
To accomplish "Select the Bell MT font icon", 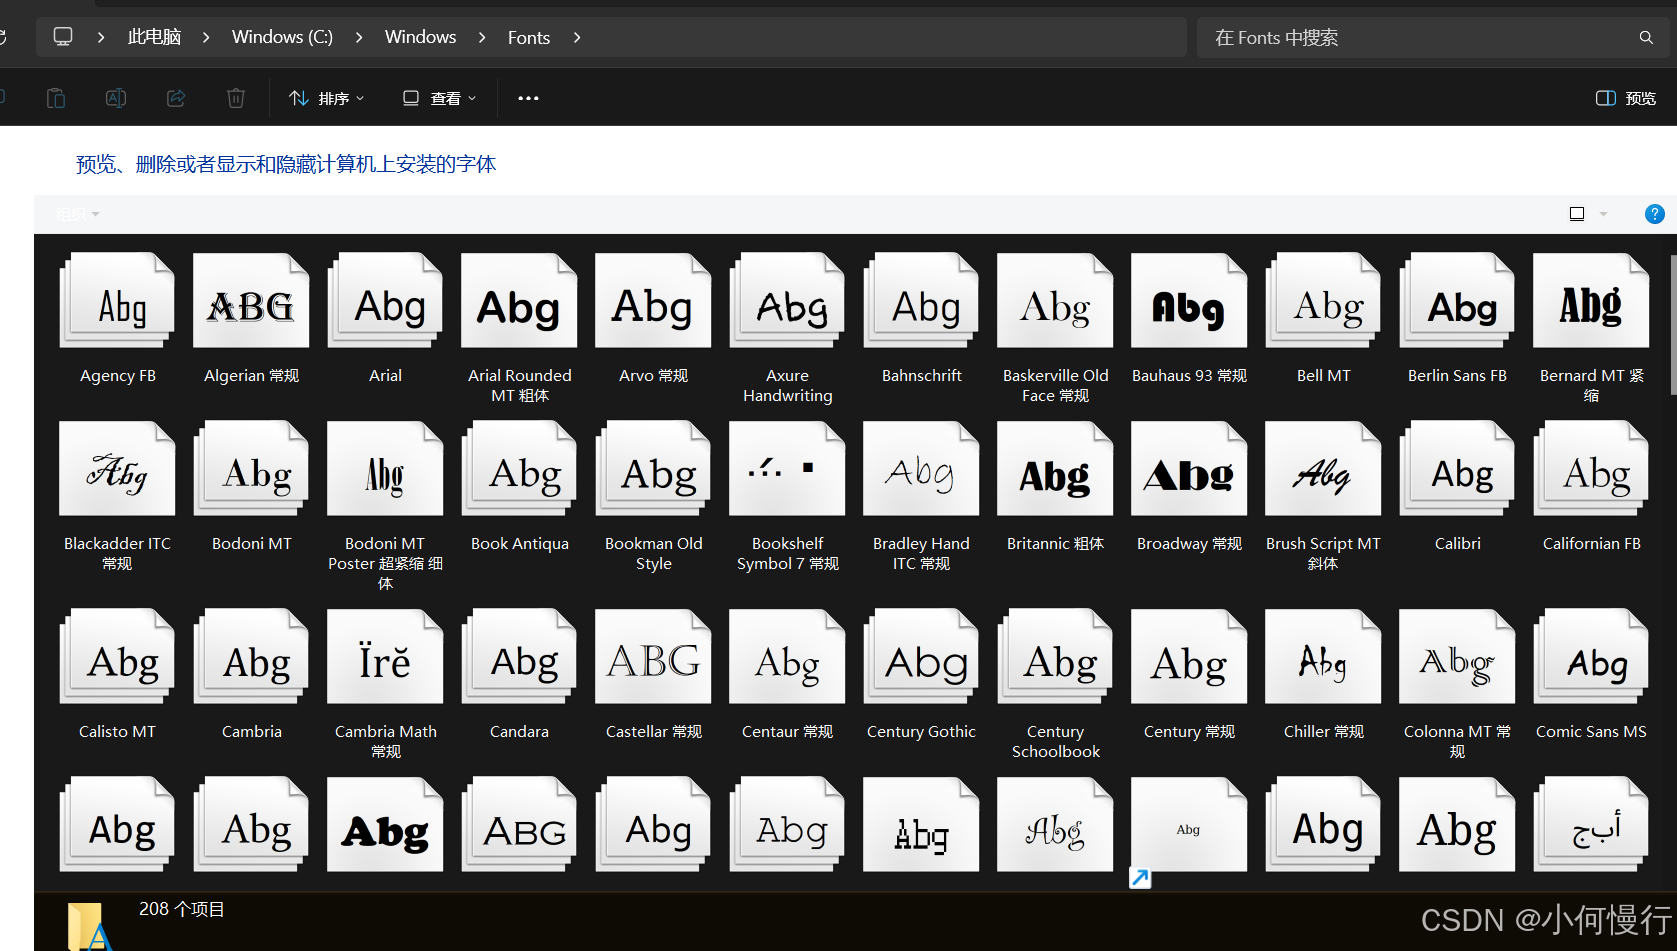I will (x=1323, y=300).
